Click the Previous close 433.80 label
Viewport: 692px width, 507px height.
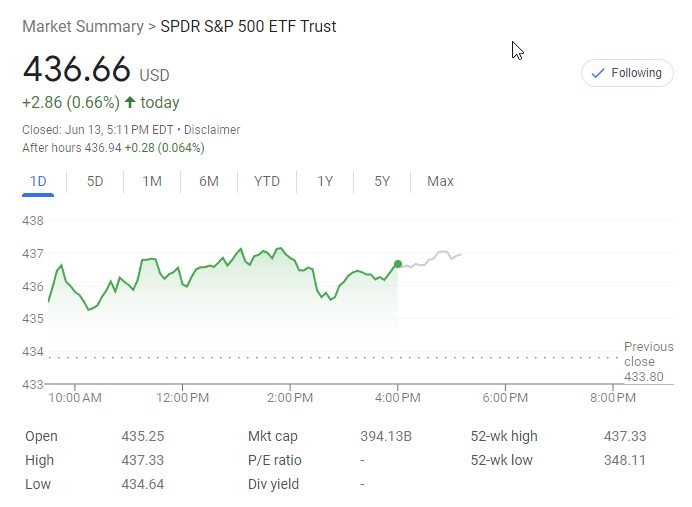(x=648, y=362)
